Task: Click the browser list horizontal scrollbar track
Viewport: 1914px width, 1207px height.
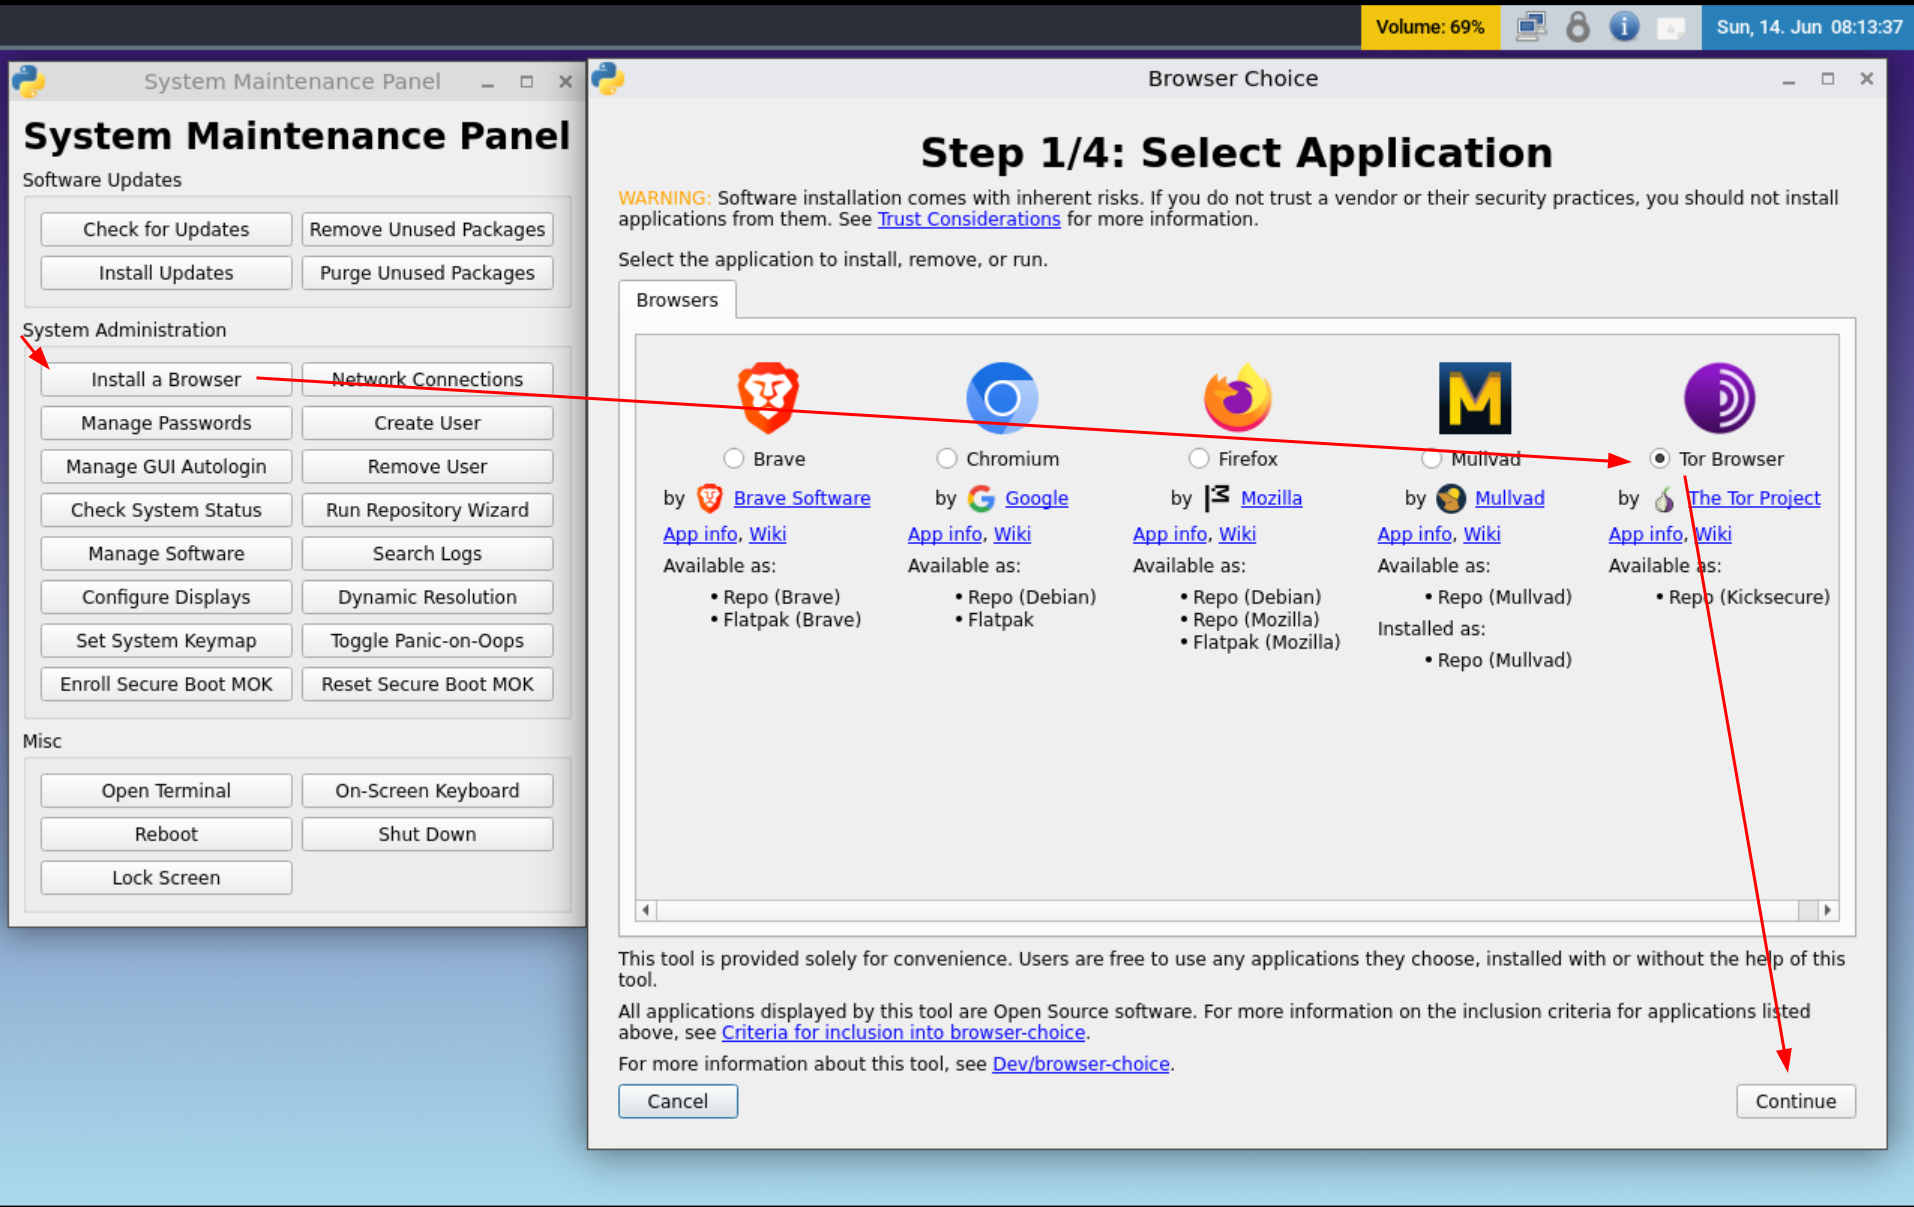Action: click(x=1237, y=910)
